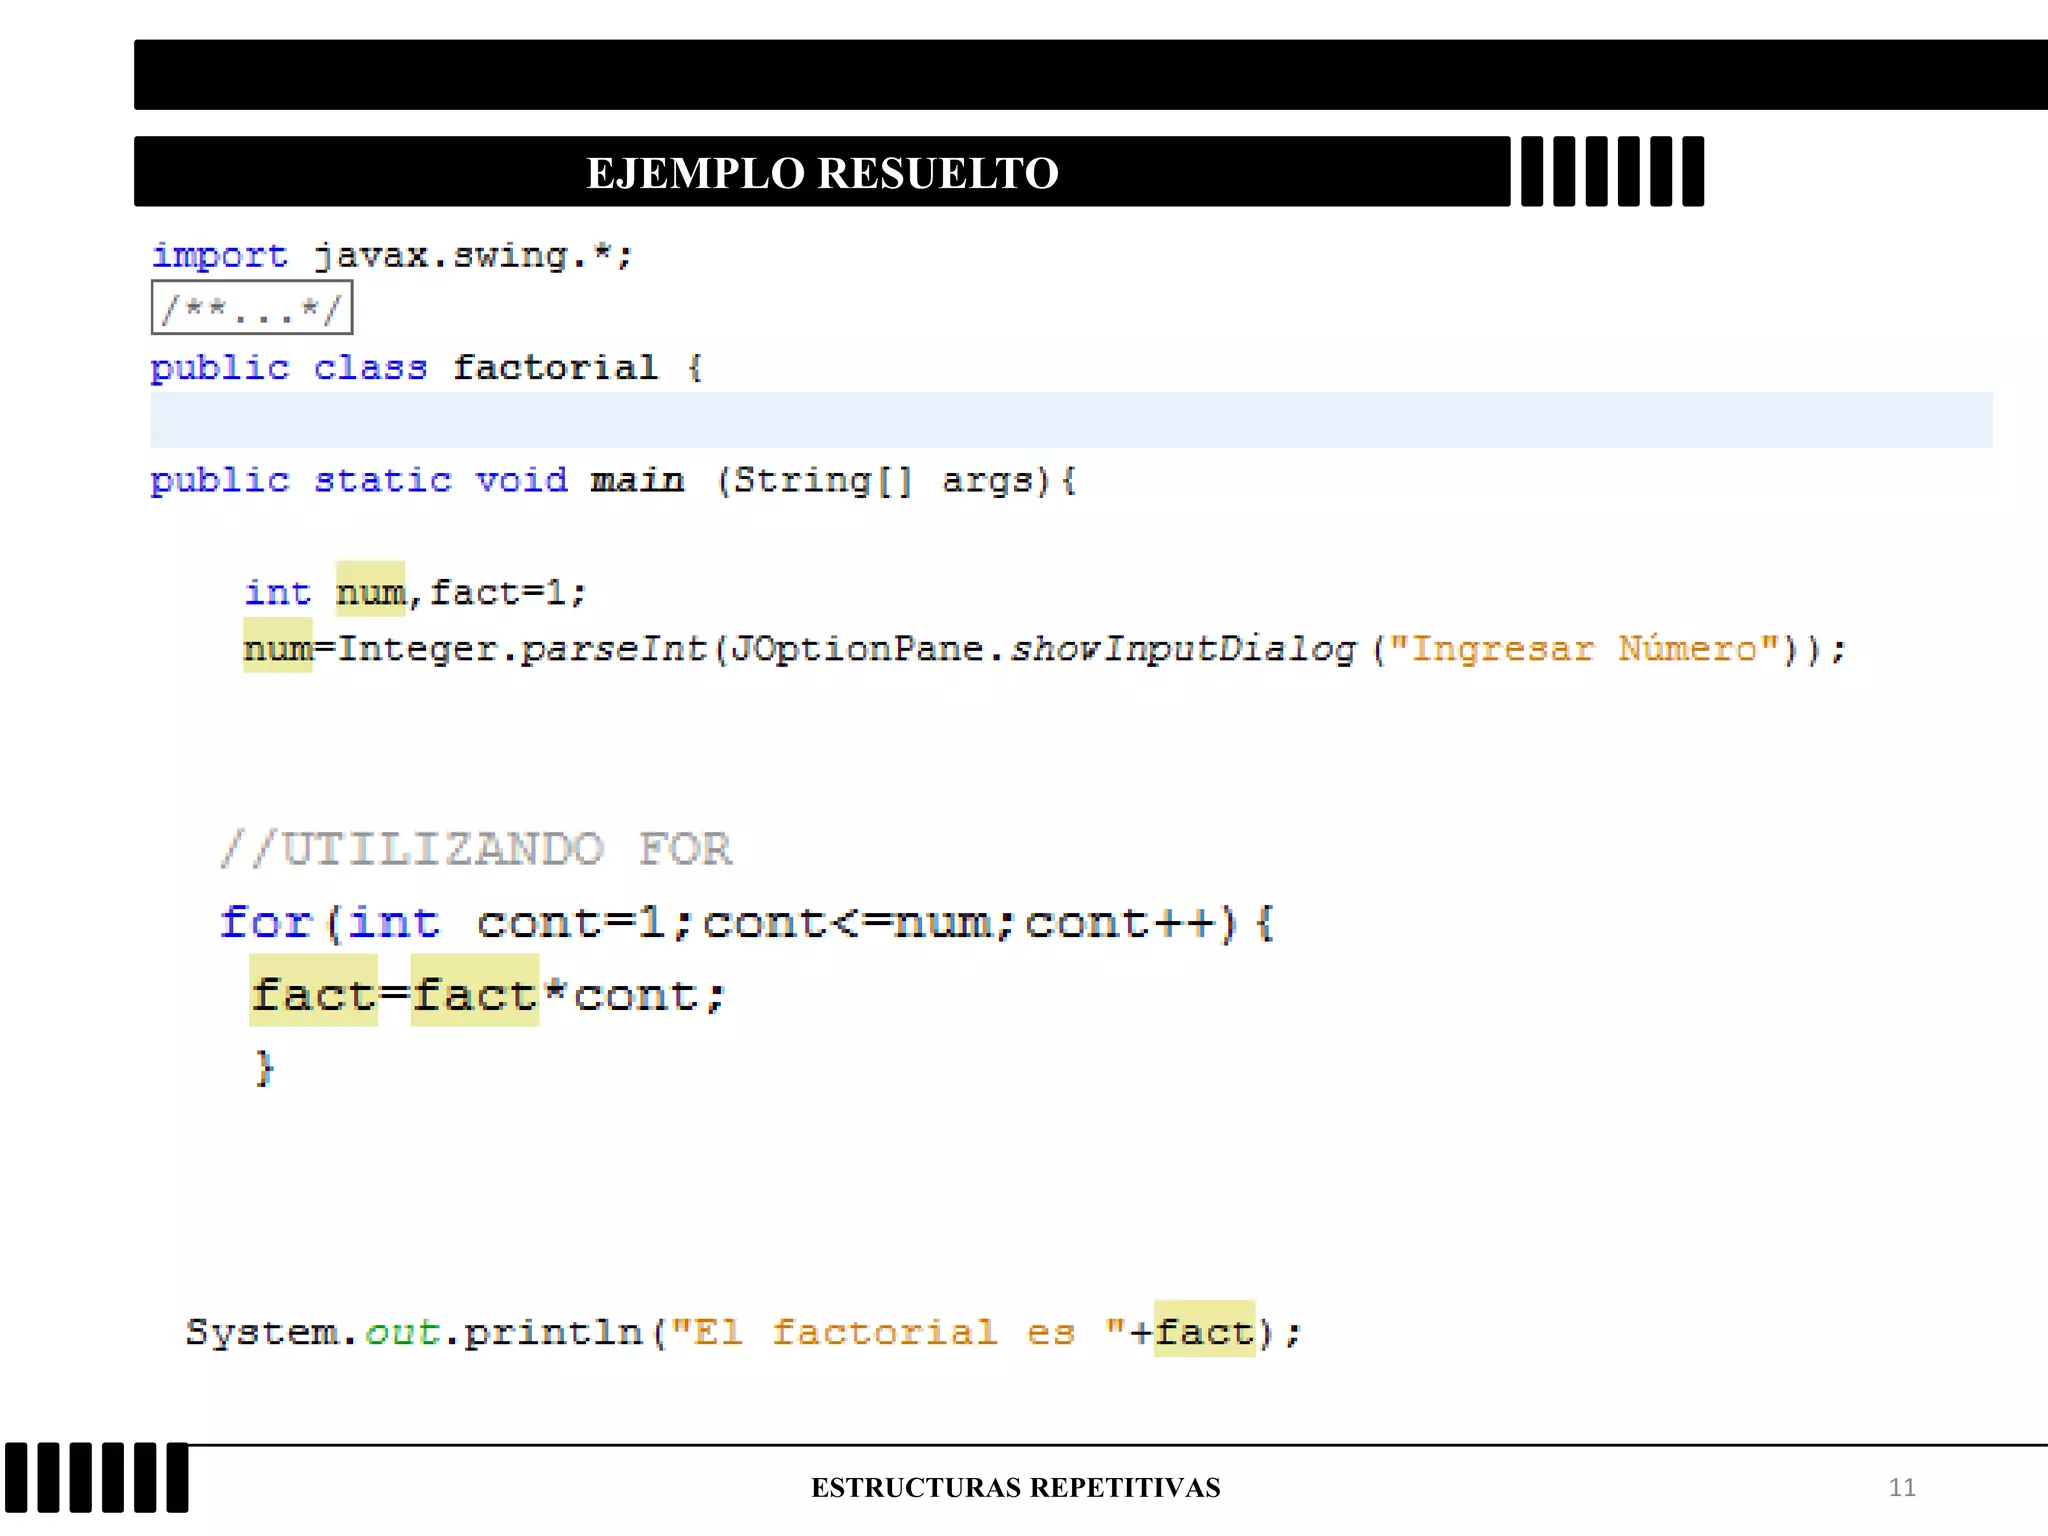Click the ESTRUCTURAS REPETITIVAS footer text
This screenshot has height=1536, width=2048.
click(x=1015, y=1488)
